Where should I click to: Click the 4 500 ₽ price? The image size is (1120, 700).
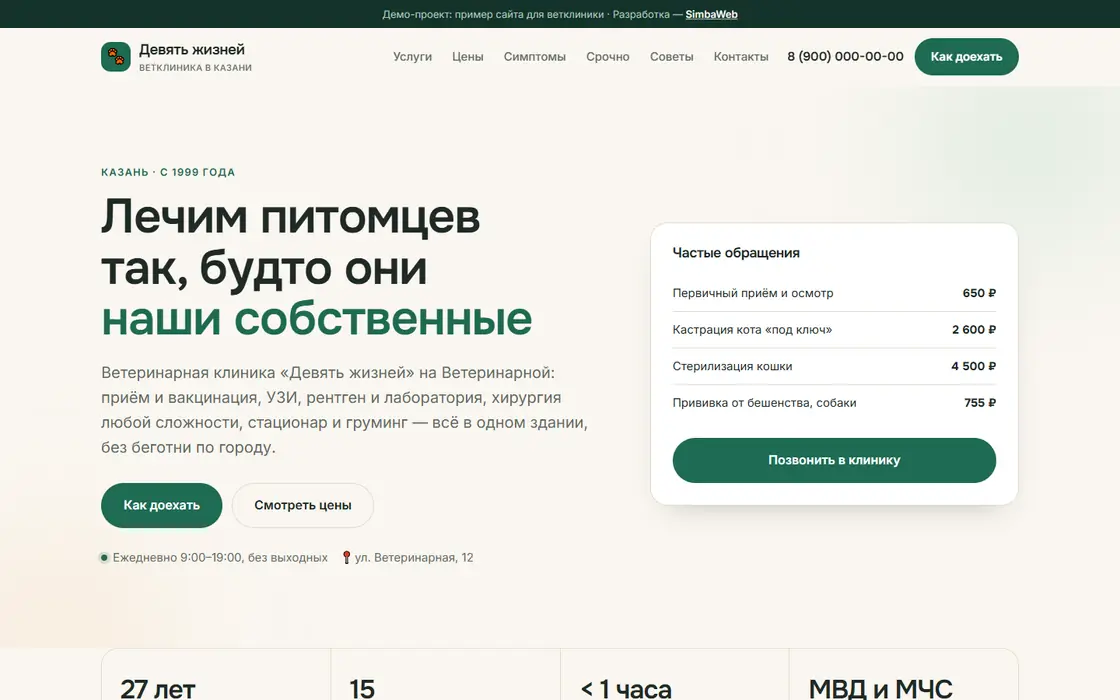click(973, 366)
